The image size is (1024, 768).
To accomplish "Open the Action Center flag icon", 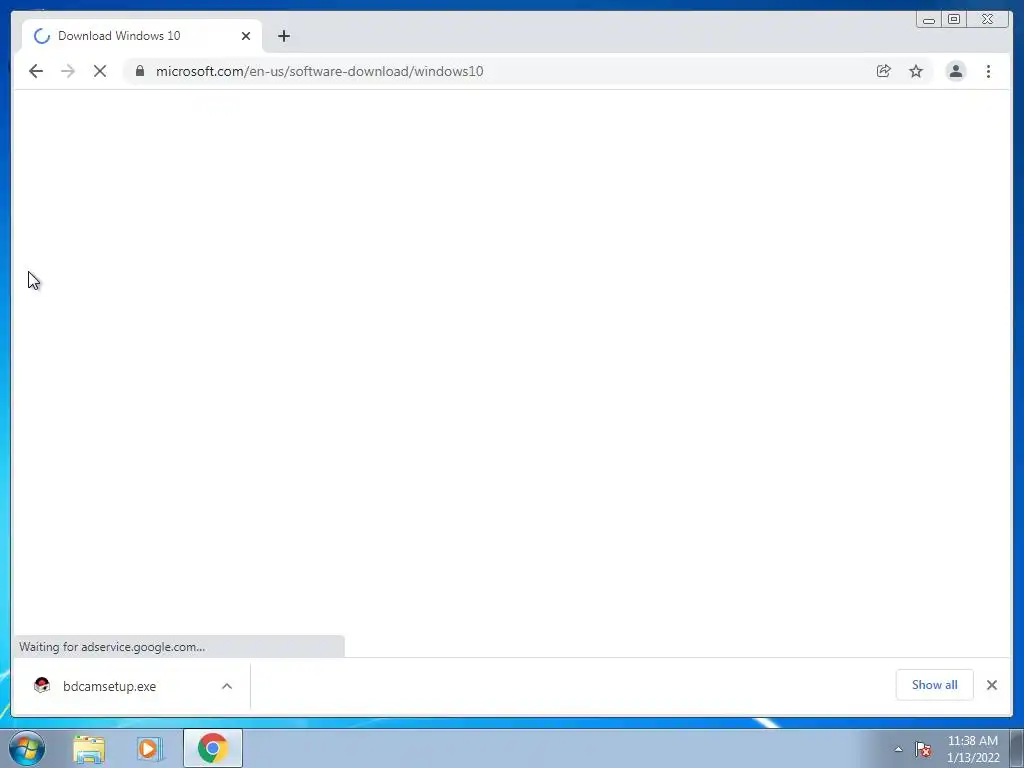I will click(x=923, y=749).
